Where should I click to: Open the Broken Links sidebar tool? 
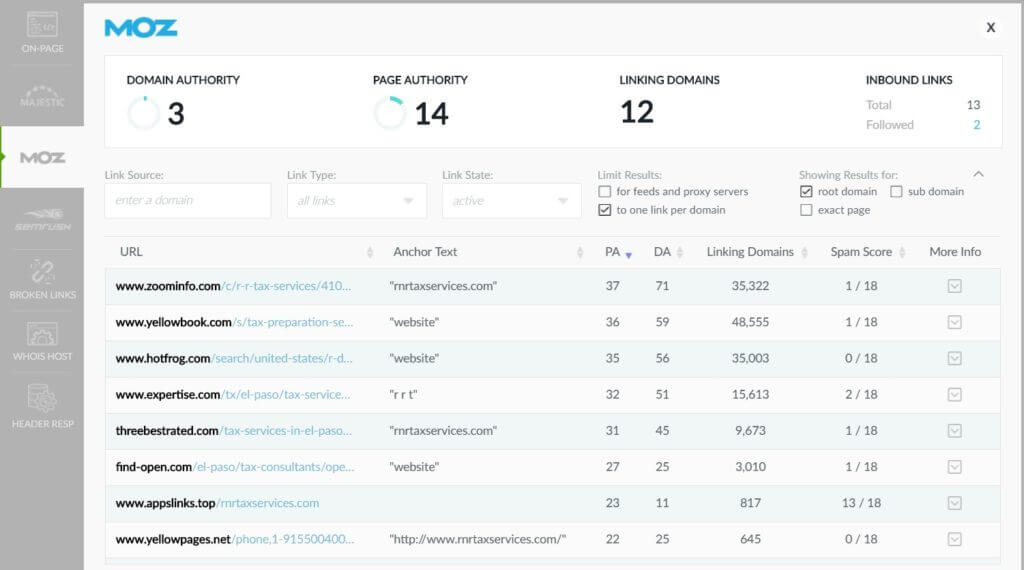(x=42, y=279)
